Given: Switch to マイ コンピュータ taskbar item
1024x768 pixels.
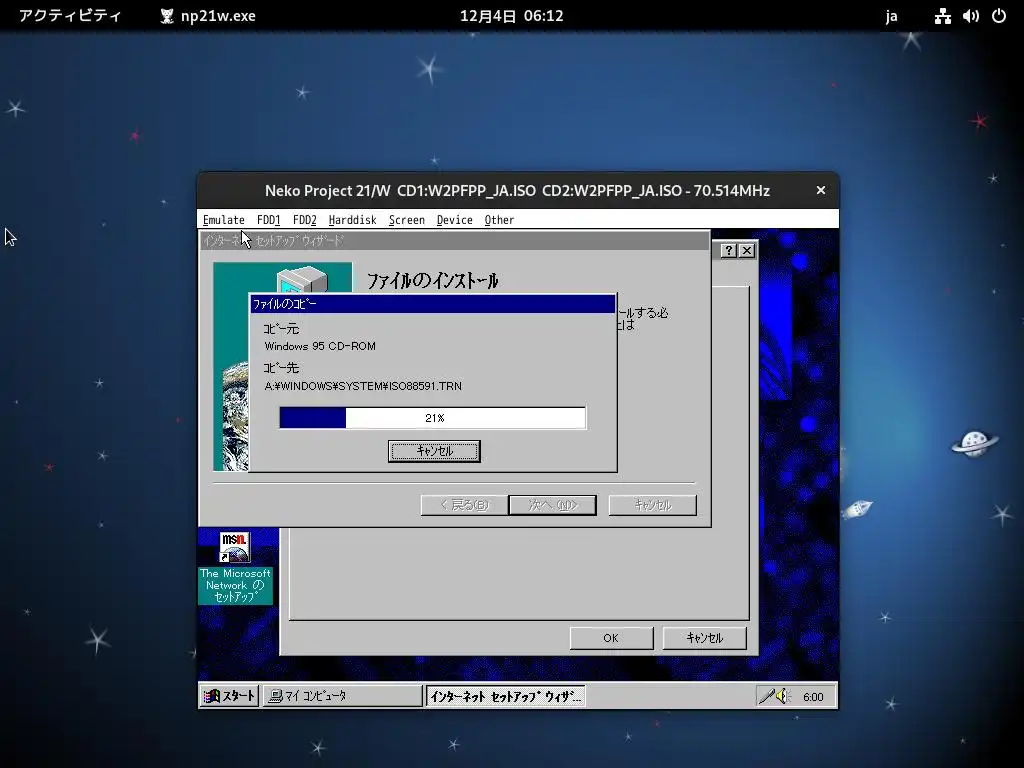Looking at the screenshot, I should (x=342, y=696).
